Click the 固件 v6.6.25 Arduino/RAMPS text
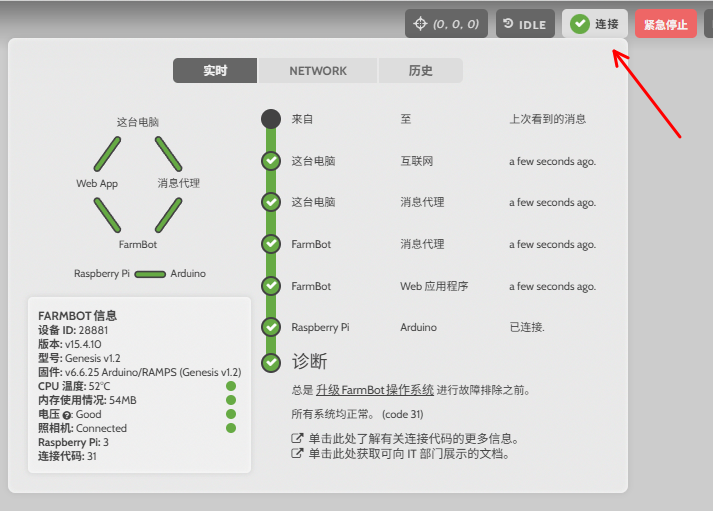713x511 pixels. click(140, 372)
